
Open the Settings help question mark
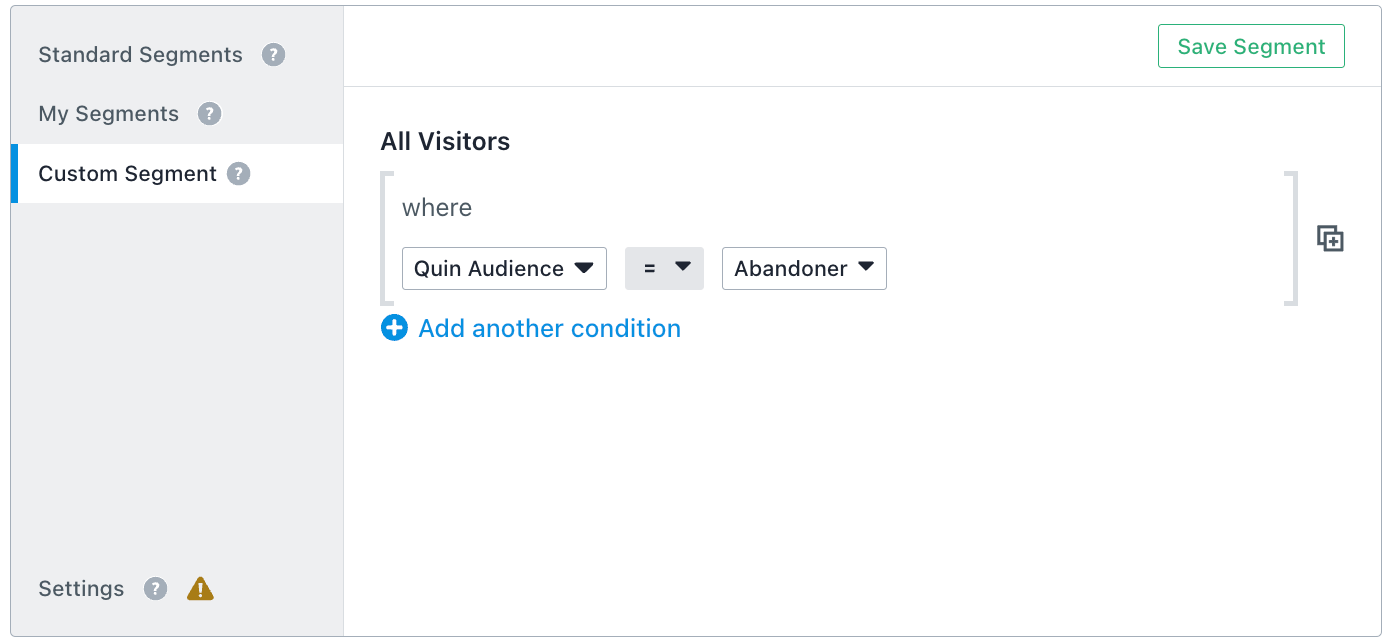(155, 589)
